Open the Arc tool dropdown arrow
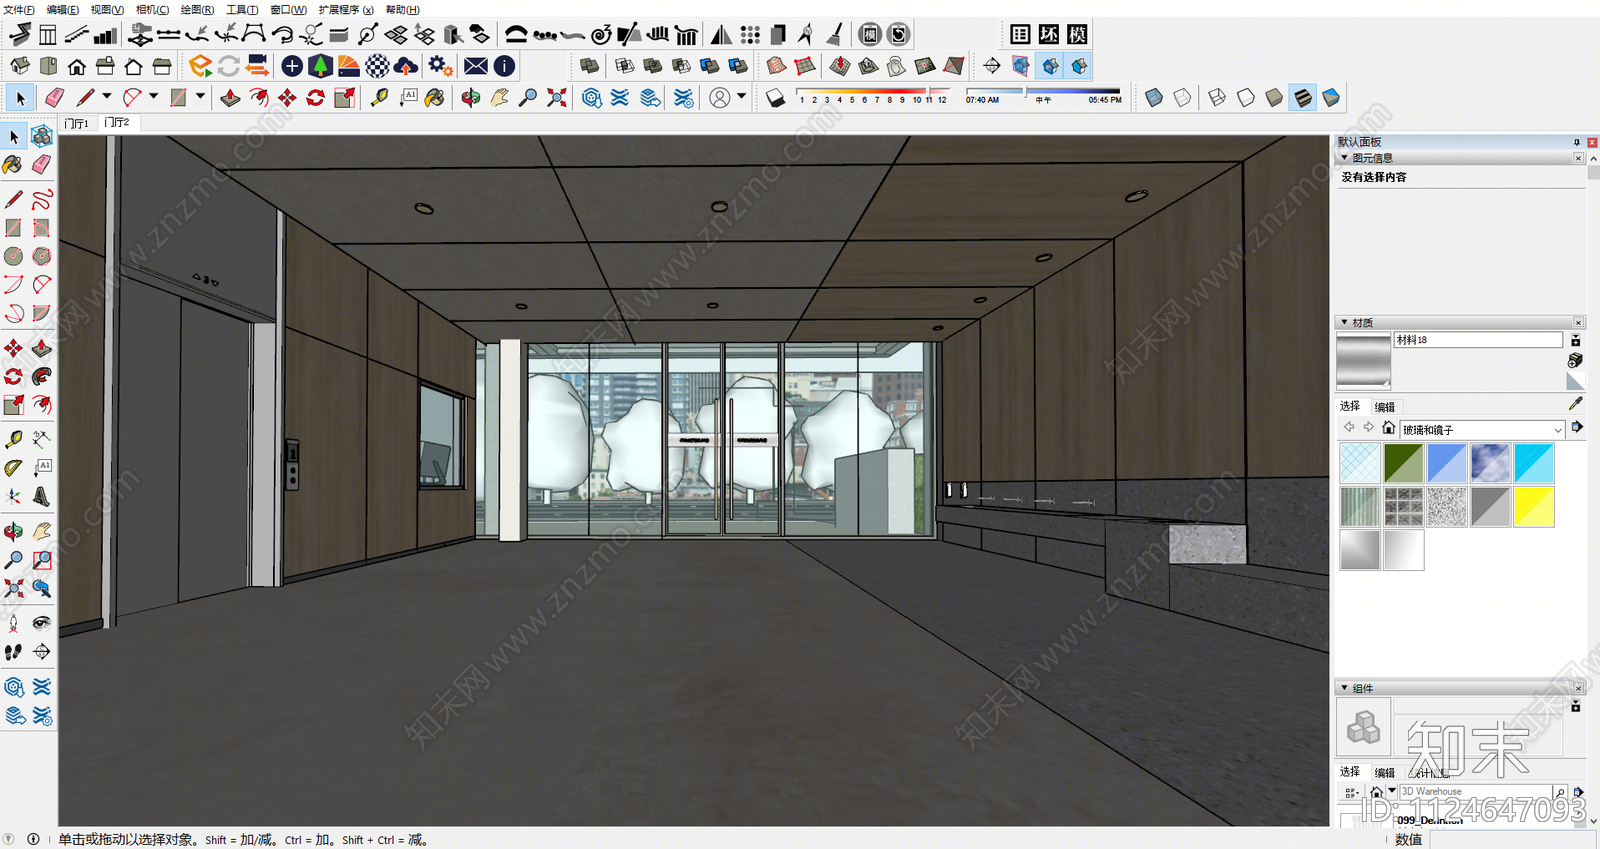1600x849 pixels. pos(153,97)
